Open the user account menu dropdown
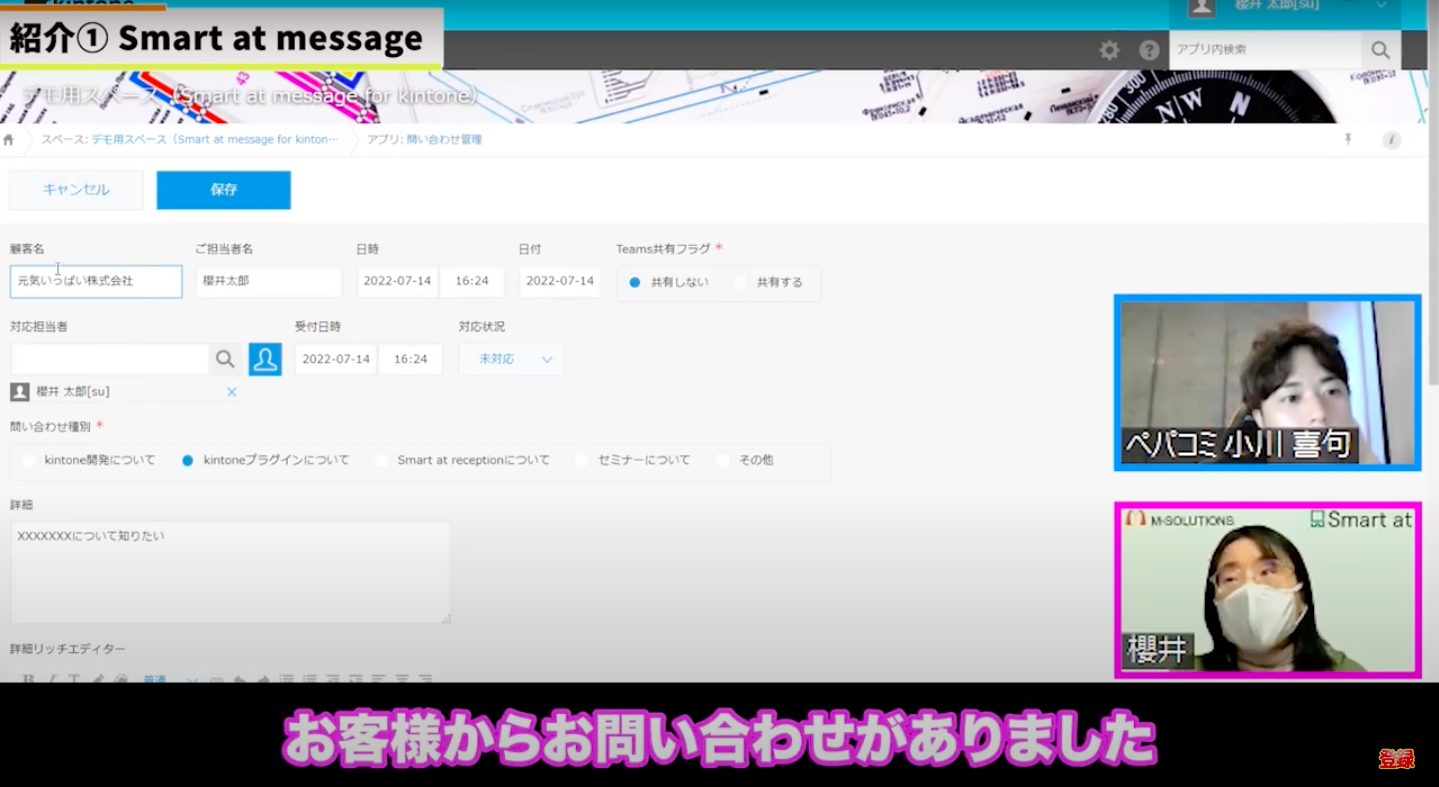This screenshot has height=787, width=1439. [x=1381, y=6]
